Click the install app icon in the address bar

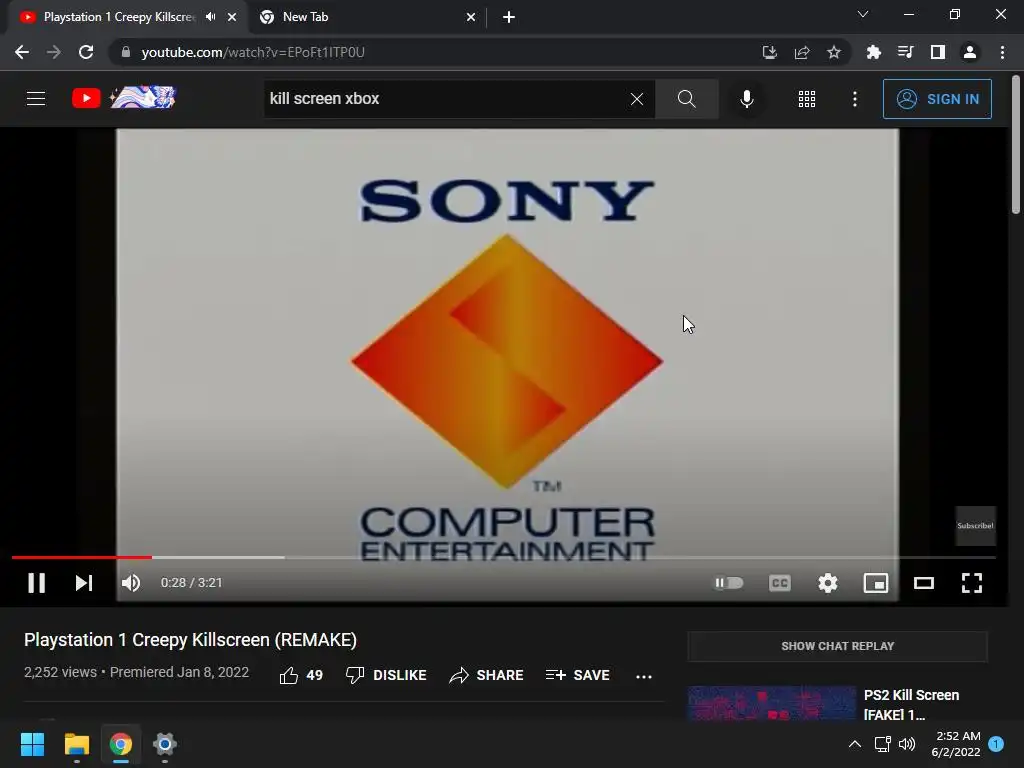(x=770, y=52)
